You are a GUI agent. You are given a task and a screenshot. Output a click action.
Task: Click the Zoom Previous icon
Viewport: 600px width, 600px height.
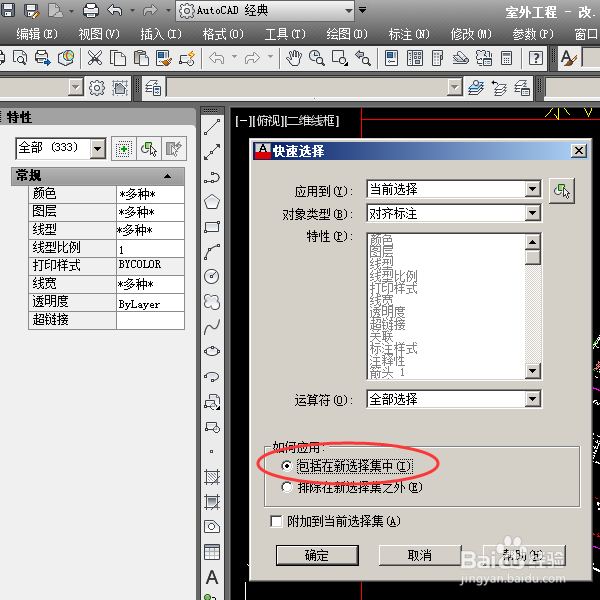[363, 58]
